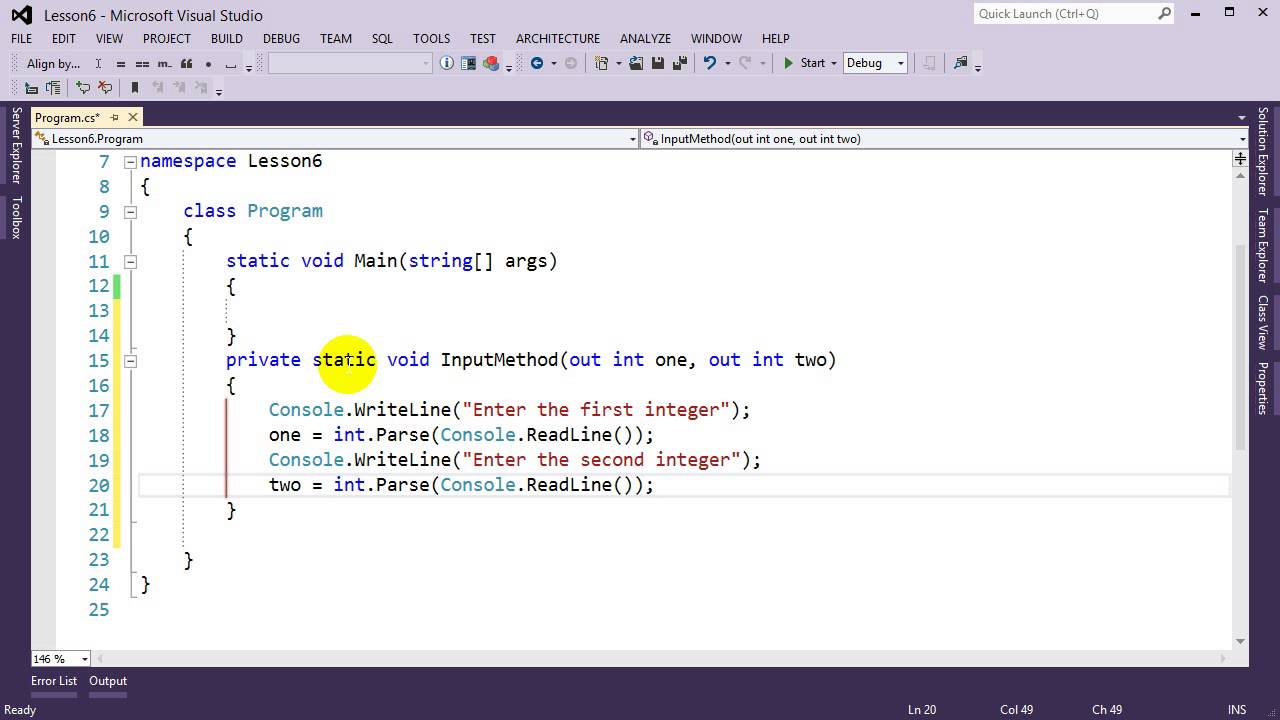Click the Start label button
This screenshot has height=720, width=1280.
pos(813,63)
